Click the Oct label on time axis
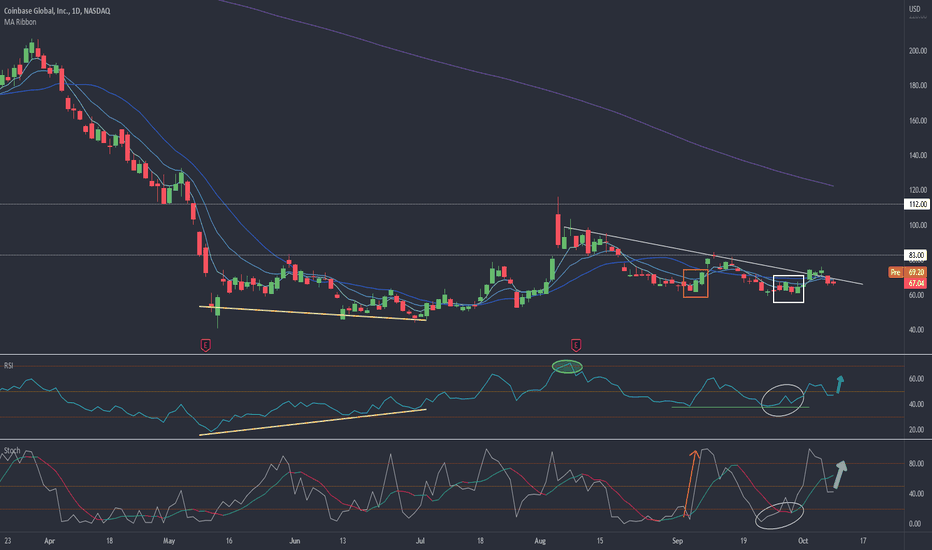This screenshot has width=932, height=550. click(803, 540)
